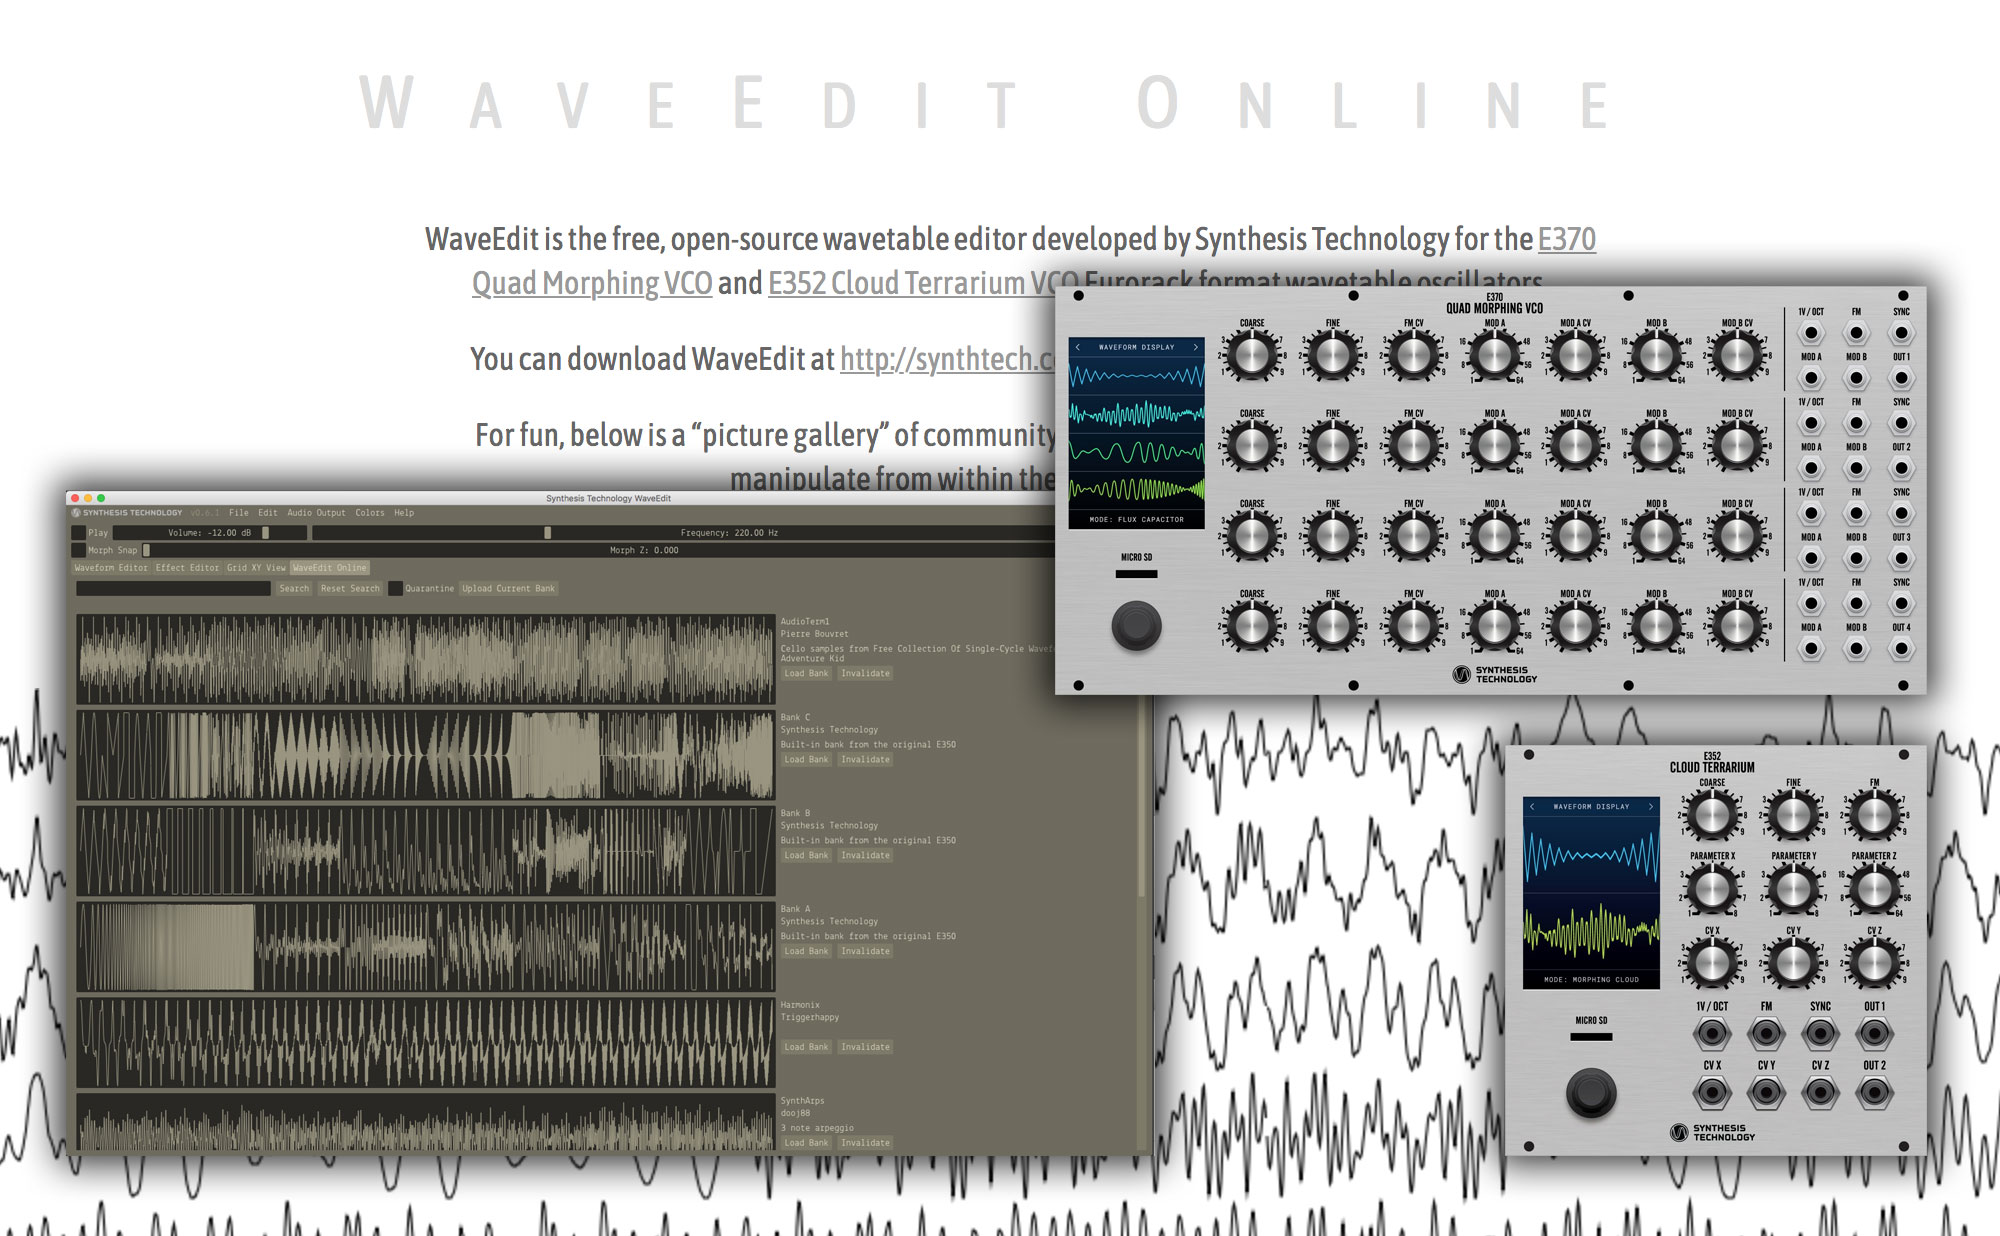2000x1236 pixels.
Task: Open the File menu in WaveEdit
Action: (238, 513)
